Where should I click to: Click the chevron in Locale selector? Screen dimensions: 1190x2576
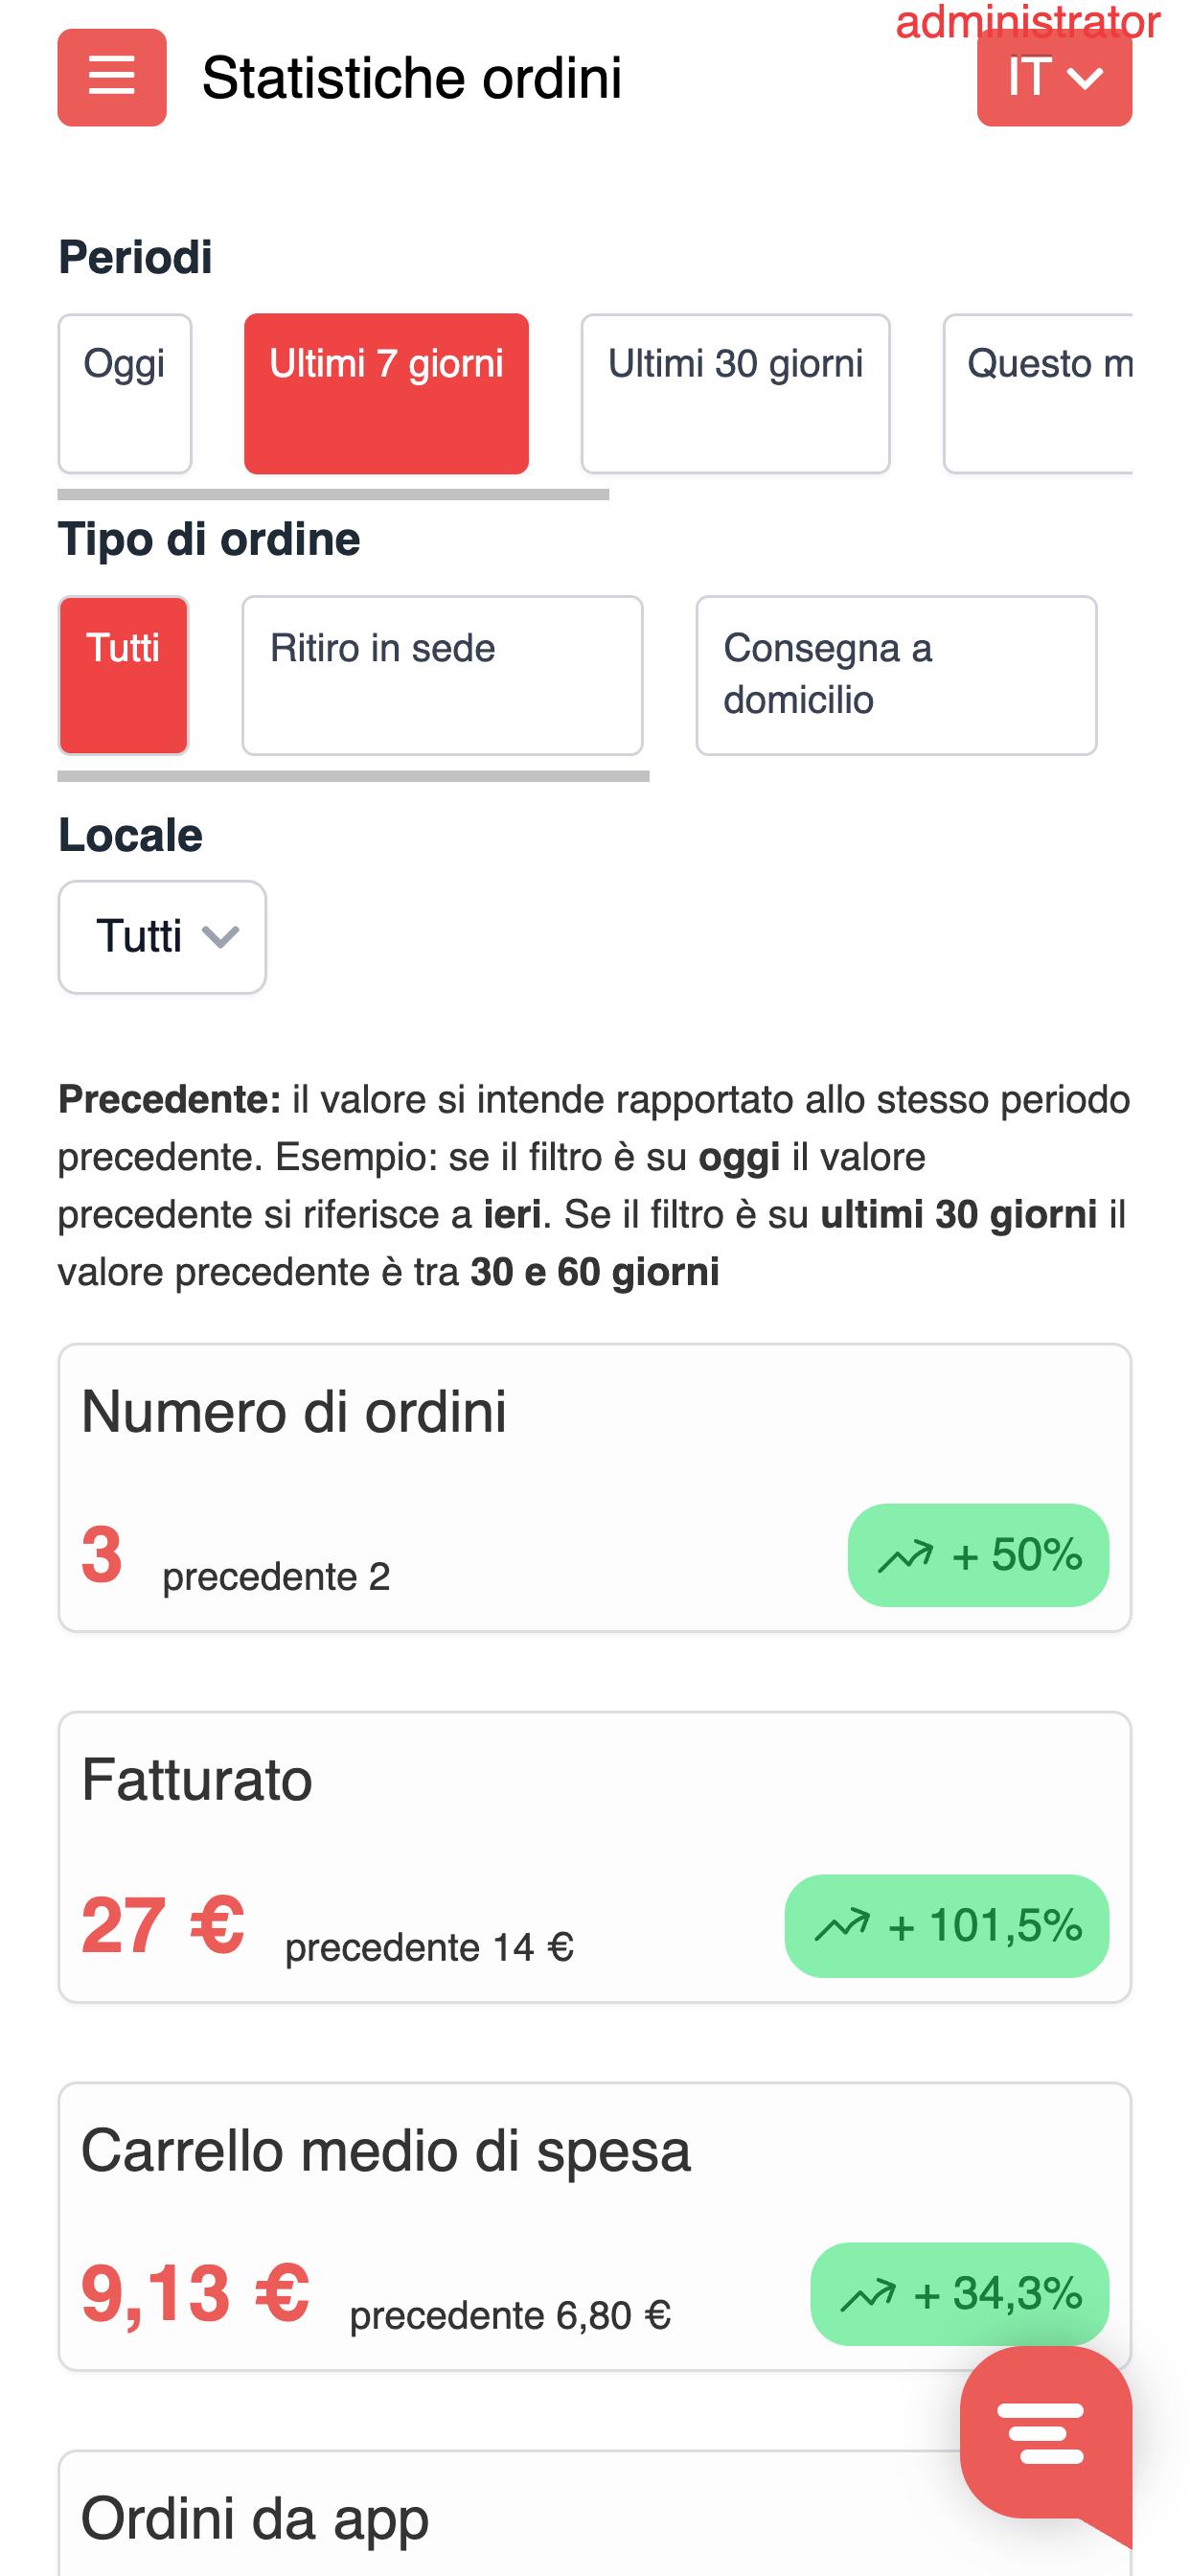(220, 937)
